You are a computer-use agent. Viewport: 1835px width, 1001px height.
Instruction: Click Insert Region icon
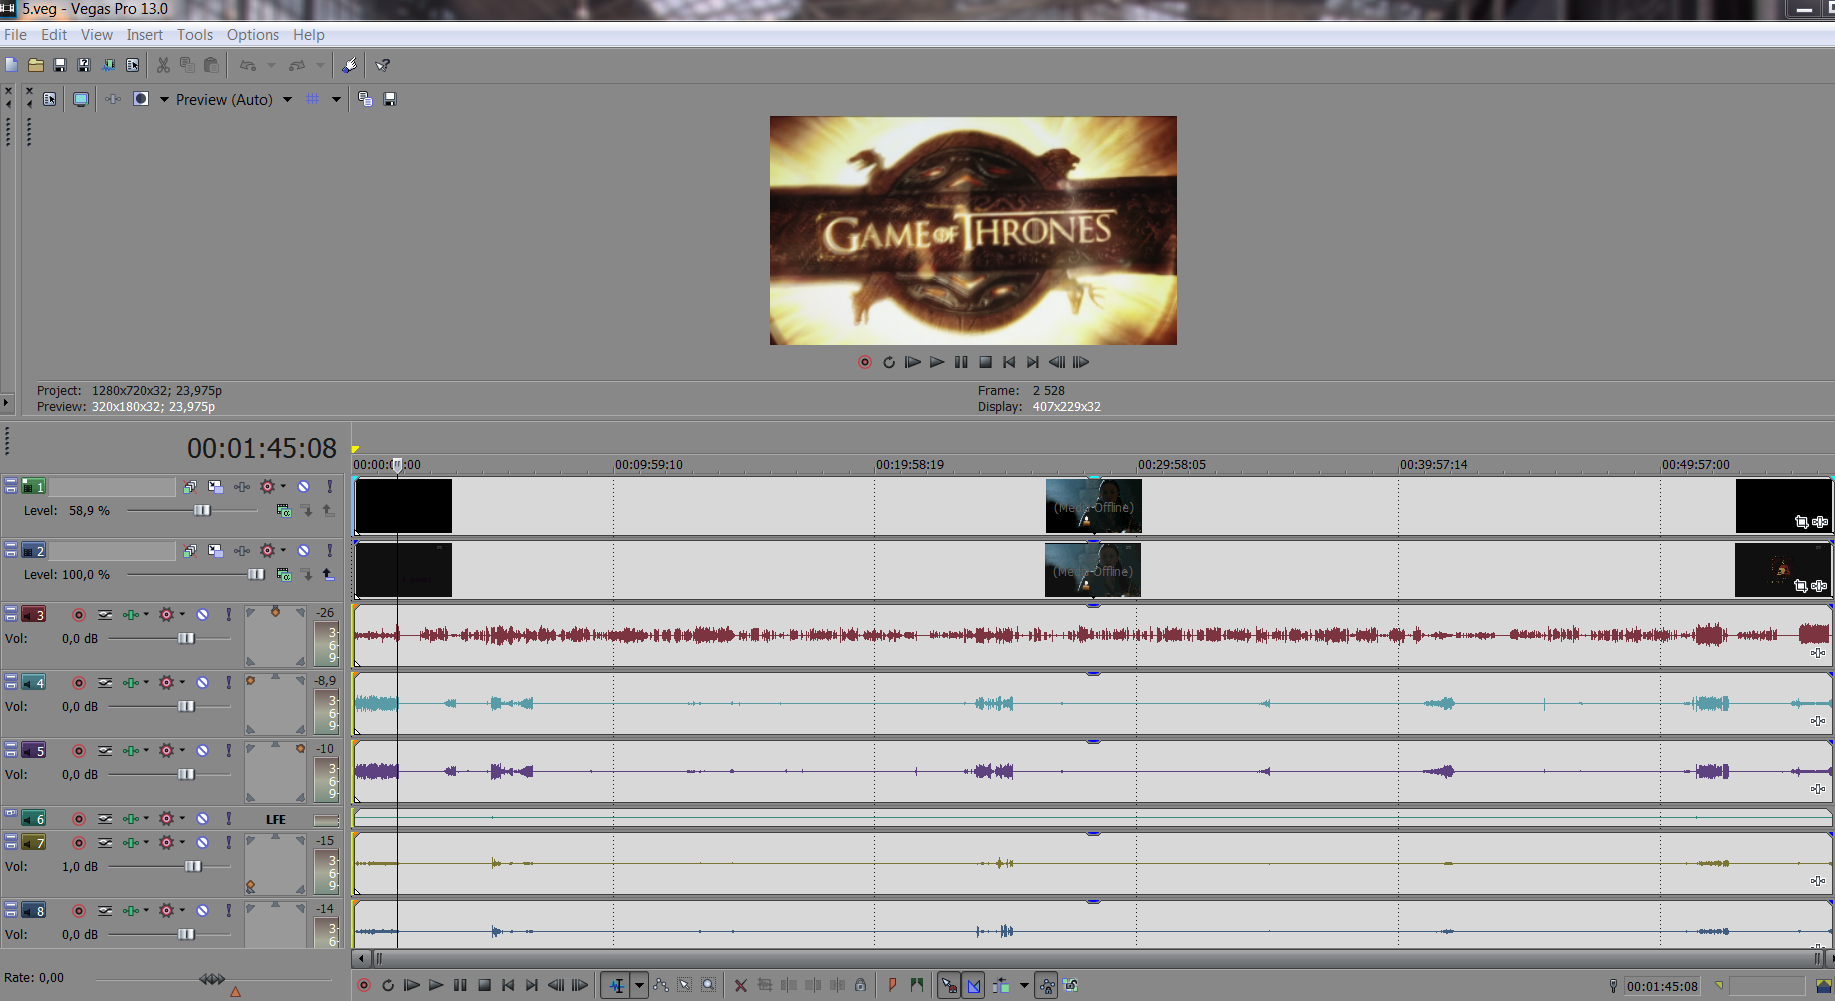(917, 985)
